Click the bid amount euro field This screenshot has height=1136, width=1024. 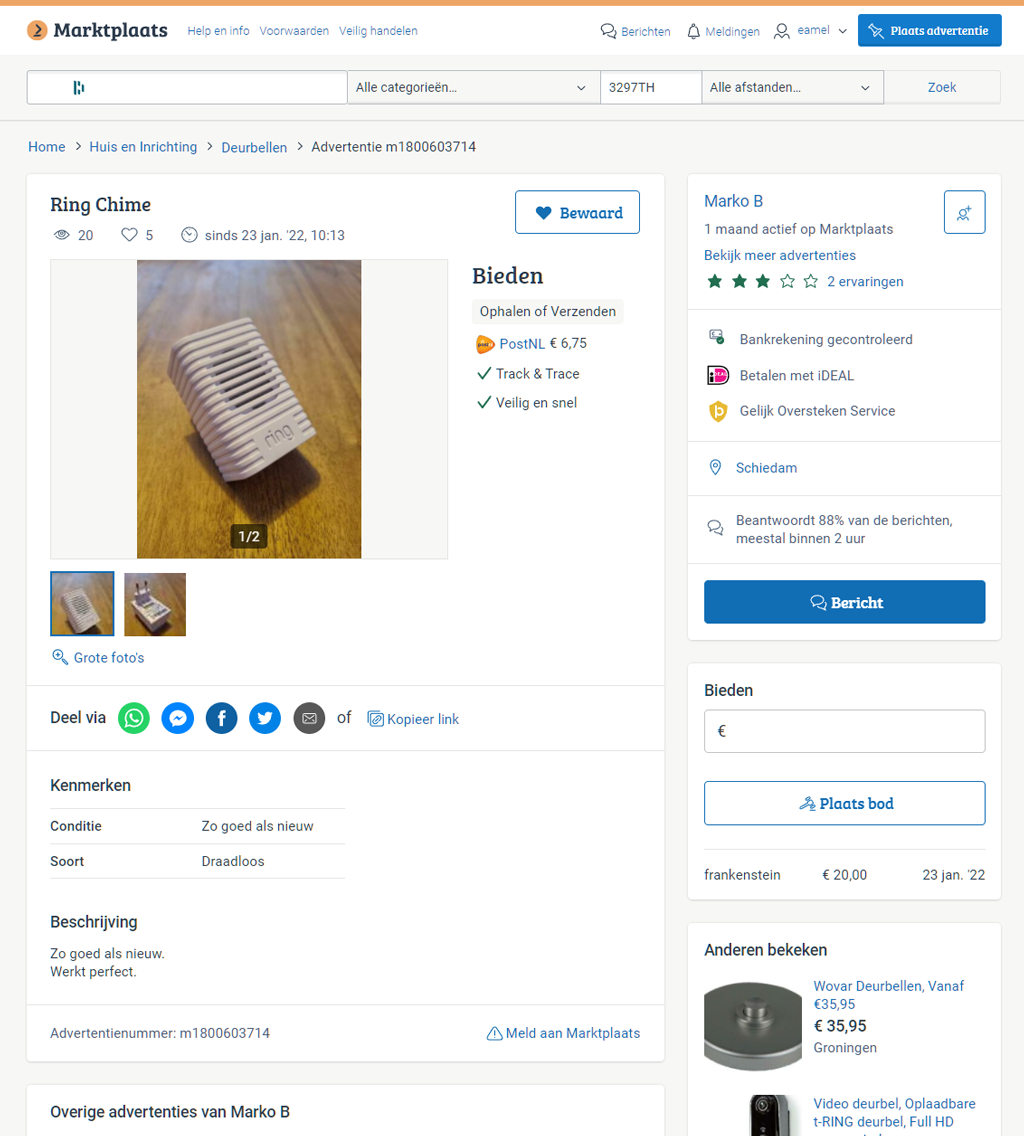click(x=845, y=731)
